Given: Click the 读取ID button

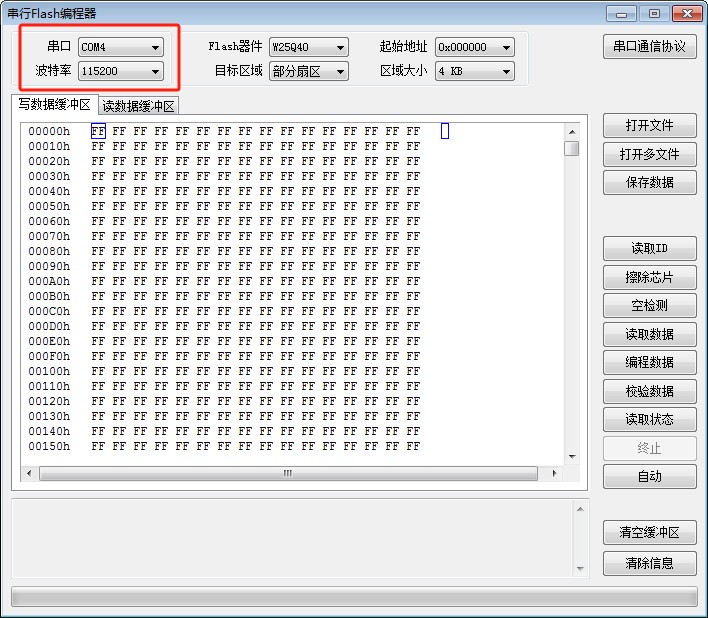Looking at the screenshot, I should click(x=649, y=248).
